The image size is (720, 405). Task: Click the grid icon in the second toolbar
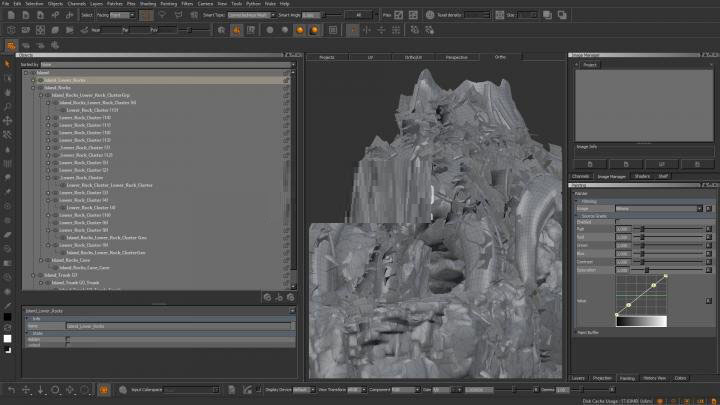point(396,30)
